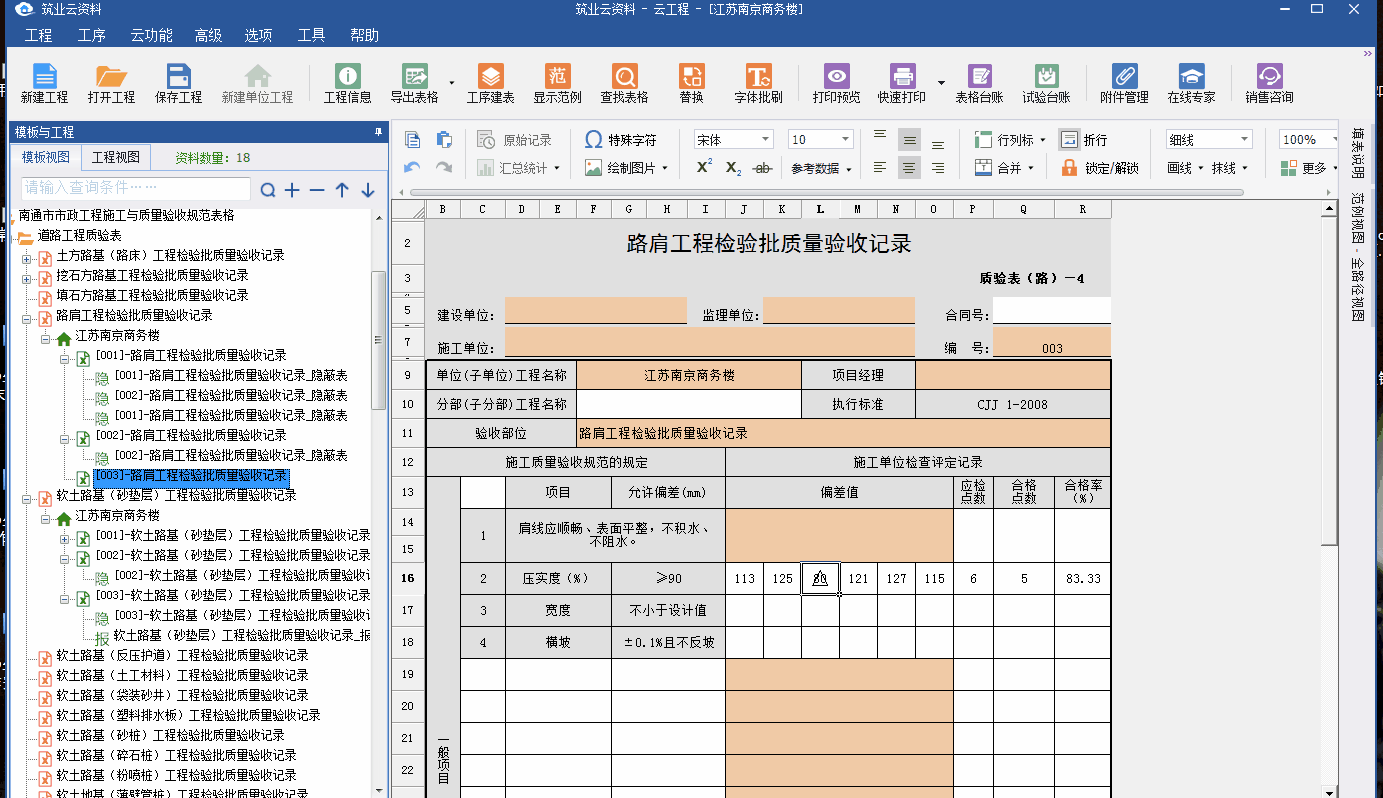Click the zoom percentage 100% box
The image size is (1383, 798).
tap(1307, 140)
